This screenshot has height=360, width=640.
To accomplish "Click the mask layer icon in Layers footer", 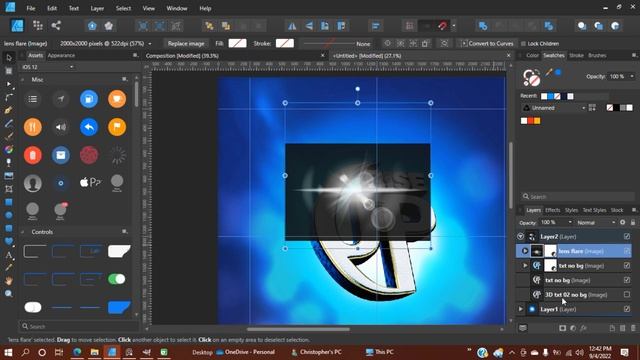I will coord(562,328).
